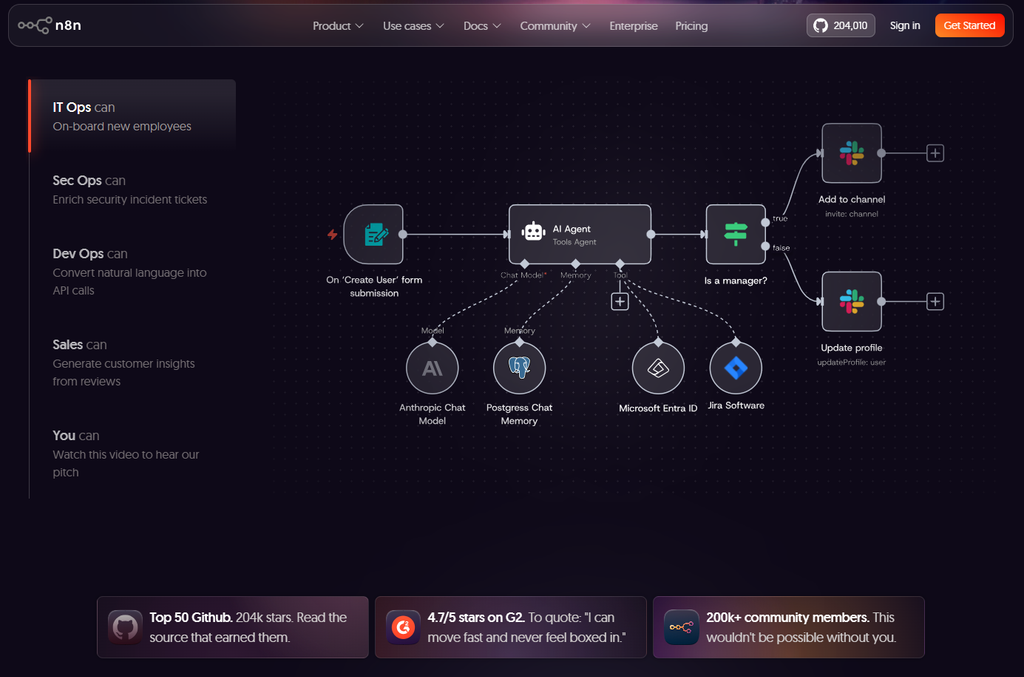
Task: Click the 'true' branch output label
Action: coord(780,219)
